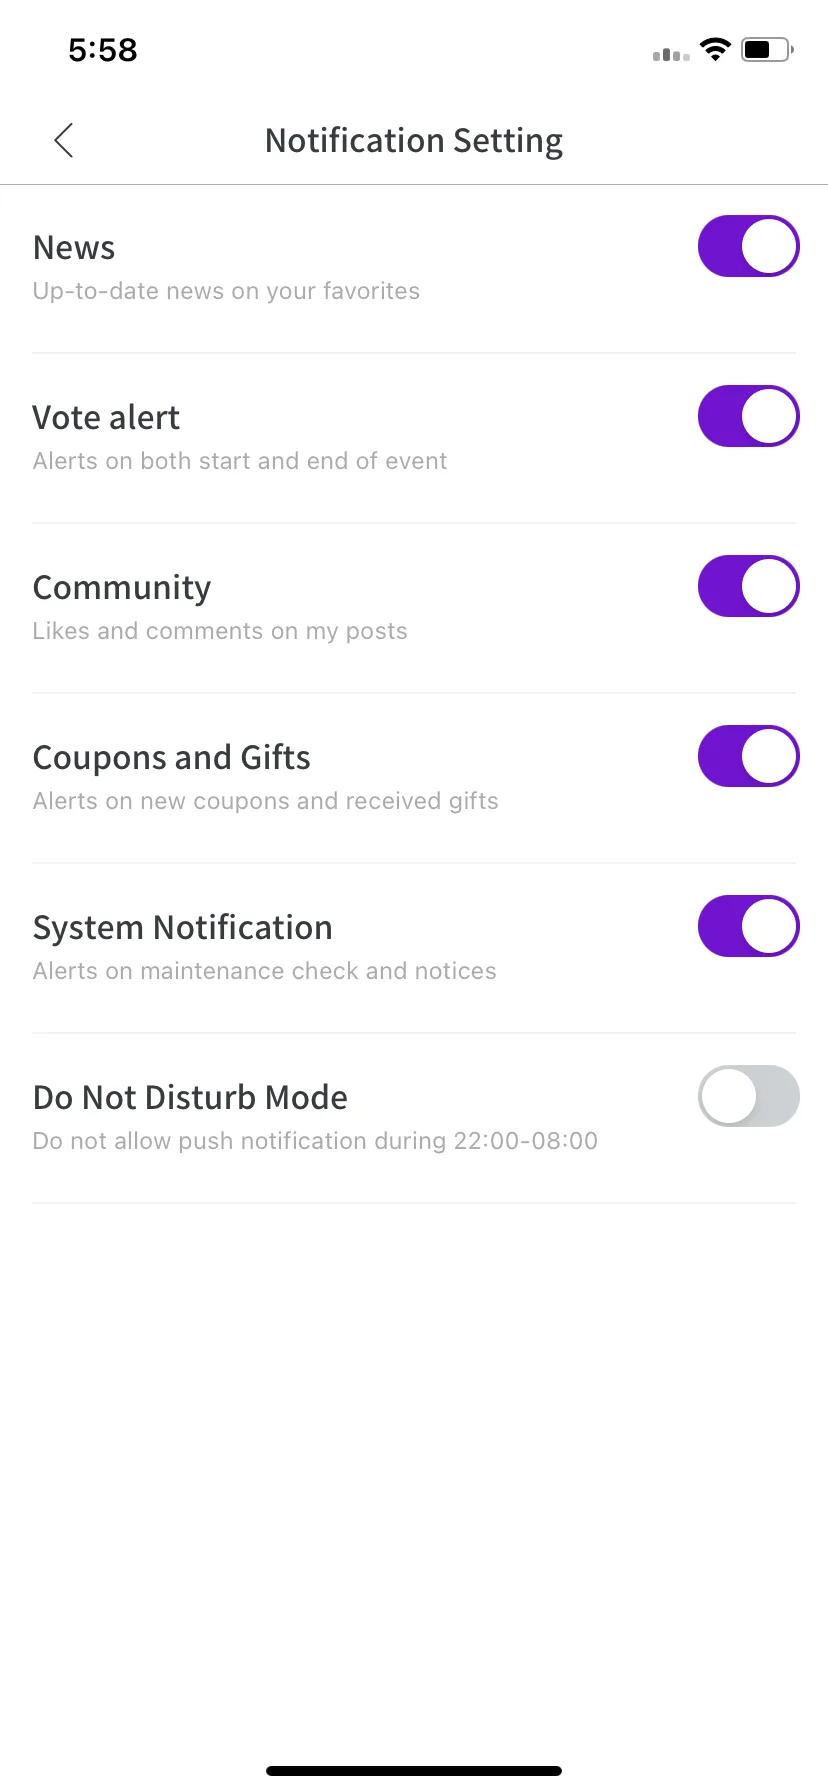Turn off the Vote alert switch
This screenshot has height=1792, width=828.
pos(748,416)
